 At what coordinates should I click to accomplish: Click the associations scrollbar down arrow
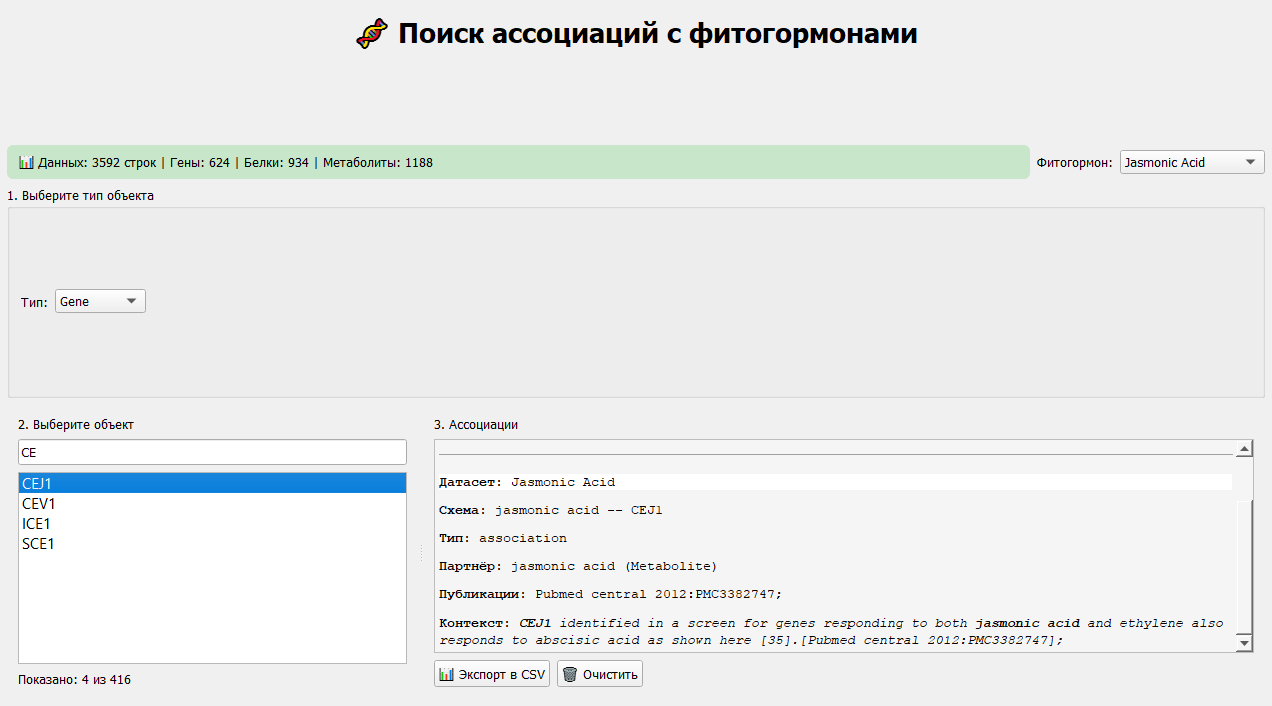pyautogui.click(x=1244, y=641)
